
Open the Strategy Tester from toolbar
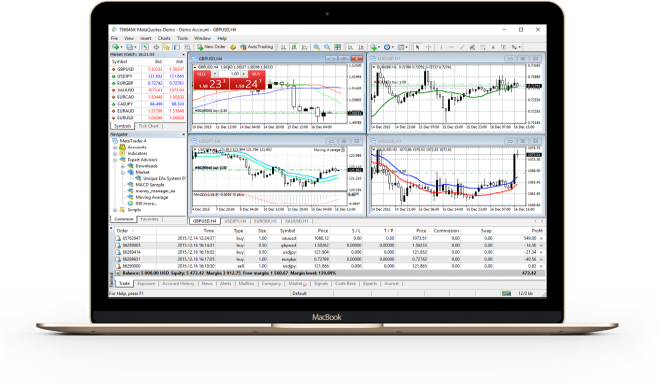tap(187, 47)
